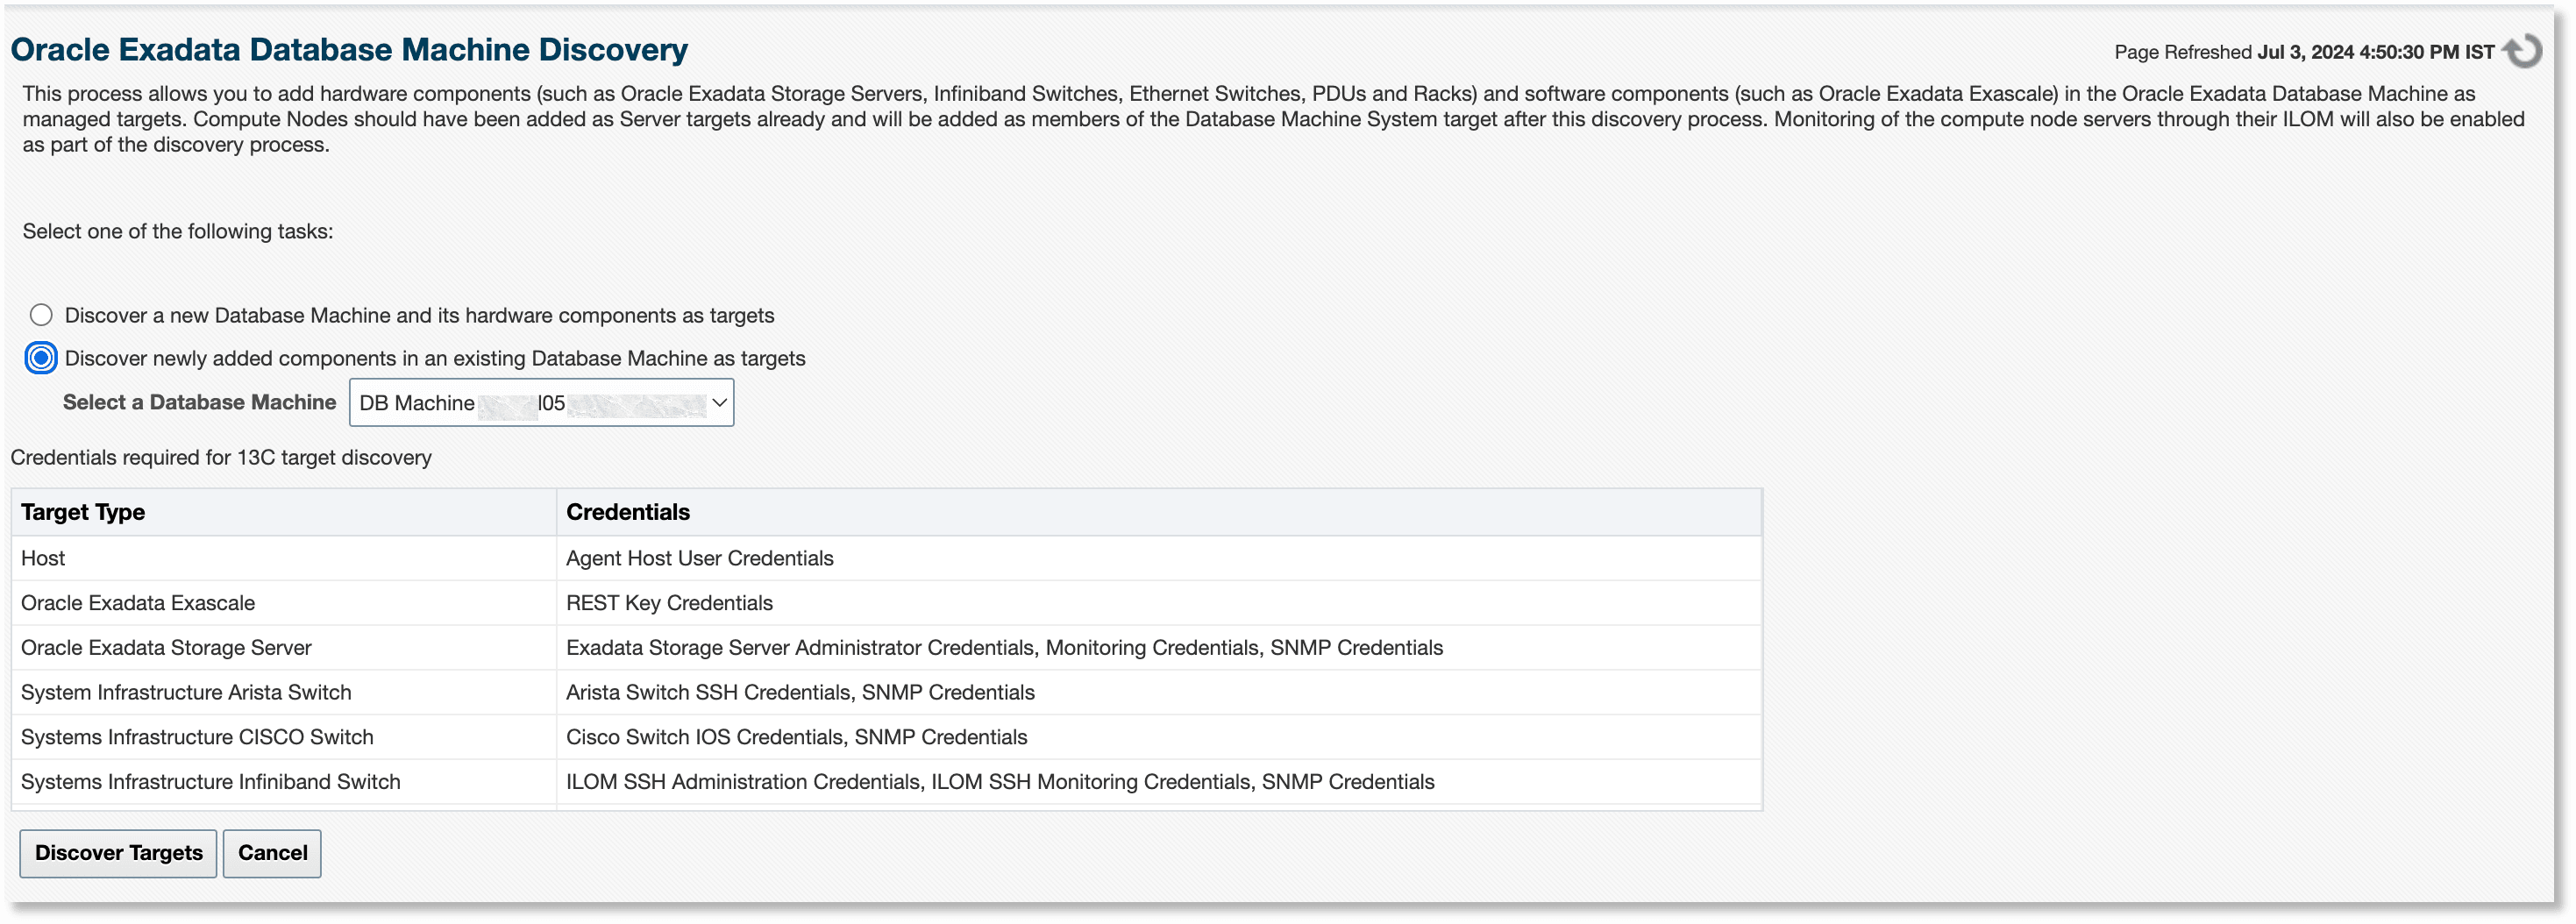Select the Systems Infrastructure Infiniband Switch row
The width and height of the screenshot is (2576, 924).
(x=210, y=782)
